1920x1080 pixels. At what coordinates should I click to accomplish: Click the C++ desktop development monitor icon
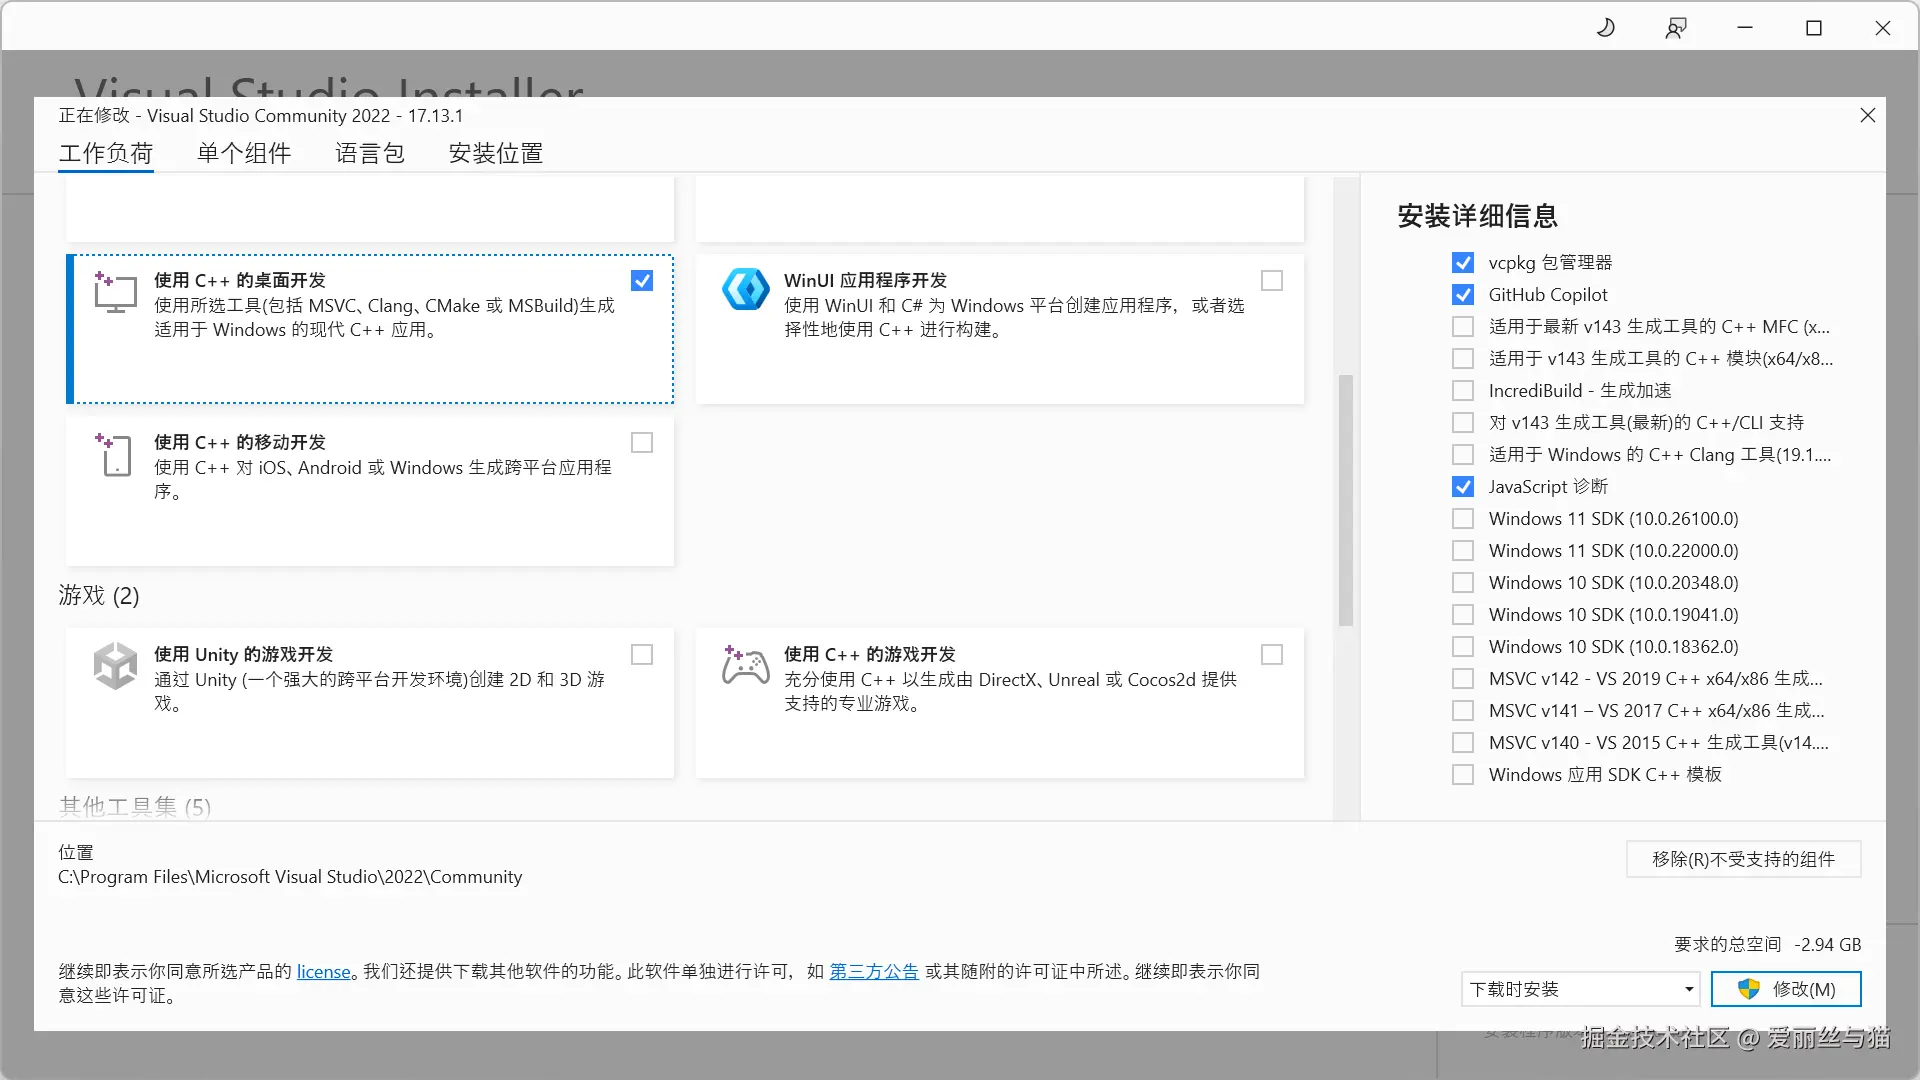click(116, 293)
